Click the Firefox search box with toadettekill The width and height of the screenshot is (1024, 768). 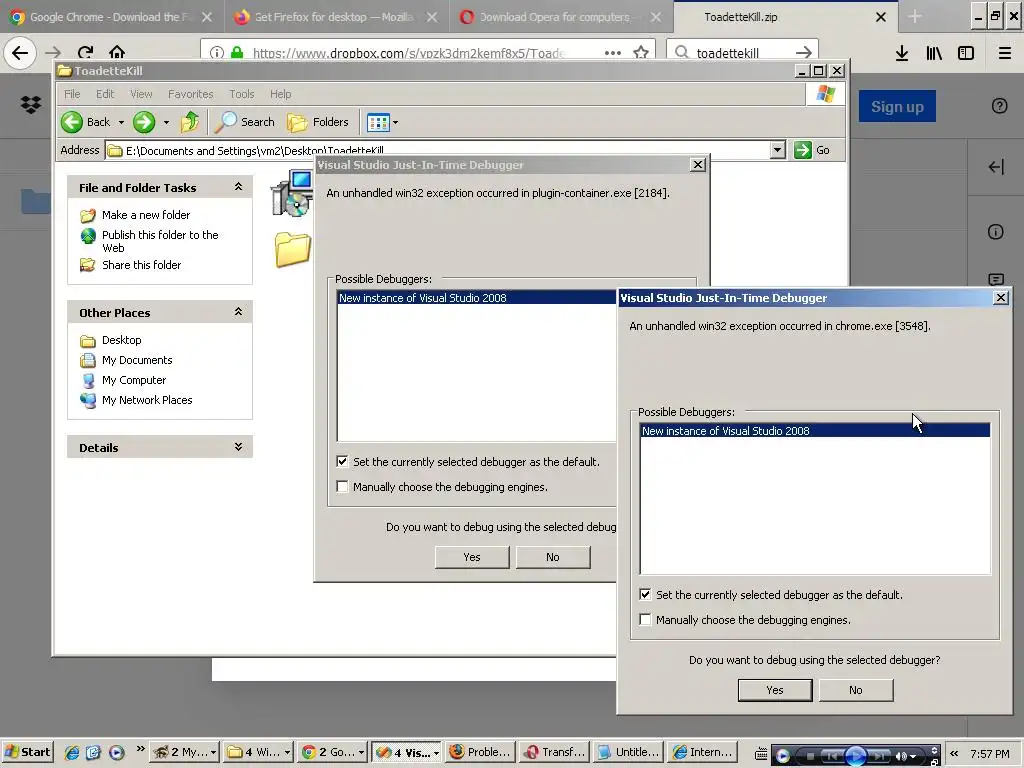743,53
